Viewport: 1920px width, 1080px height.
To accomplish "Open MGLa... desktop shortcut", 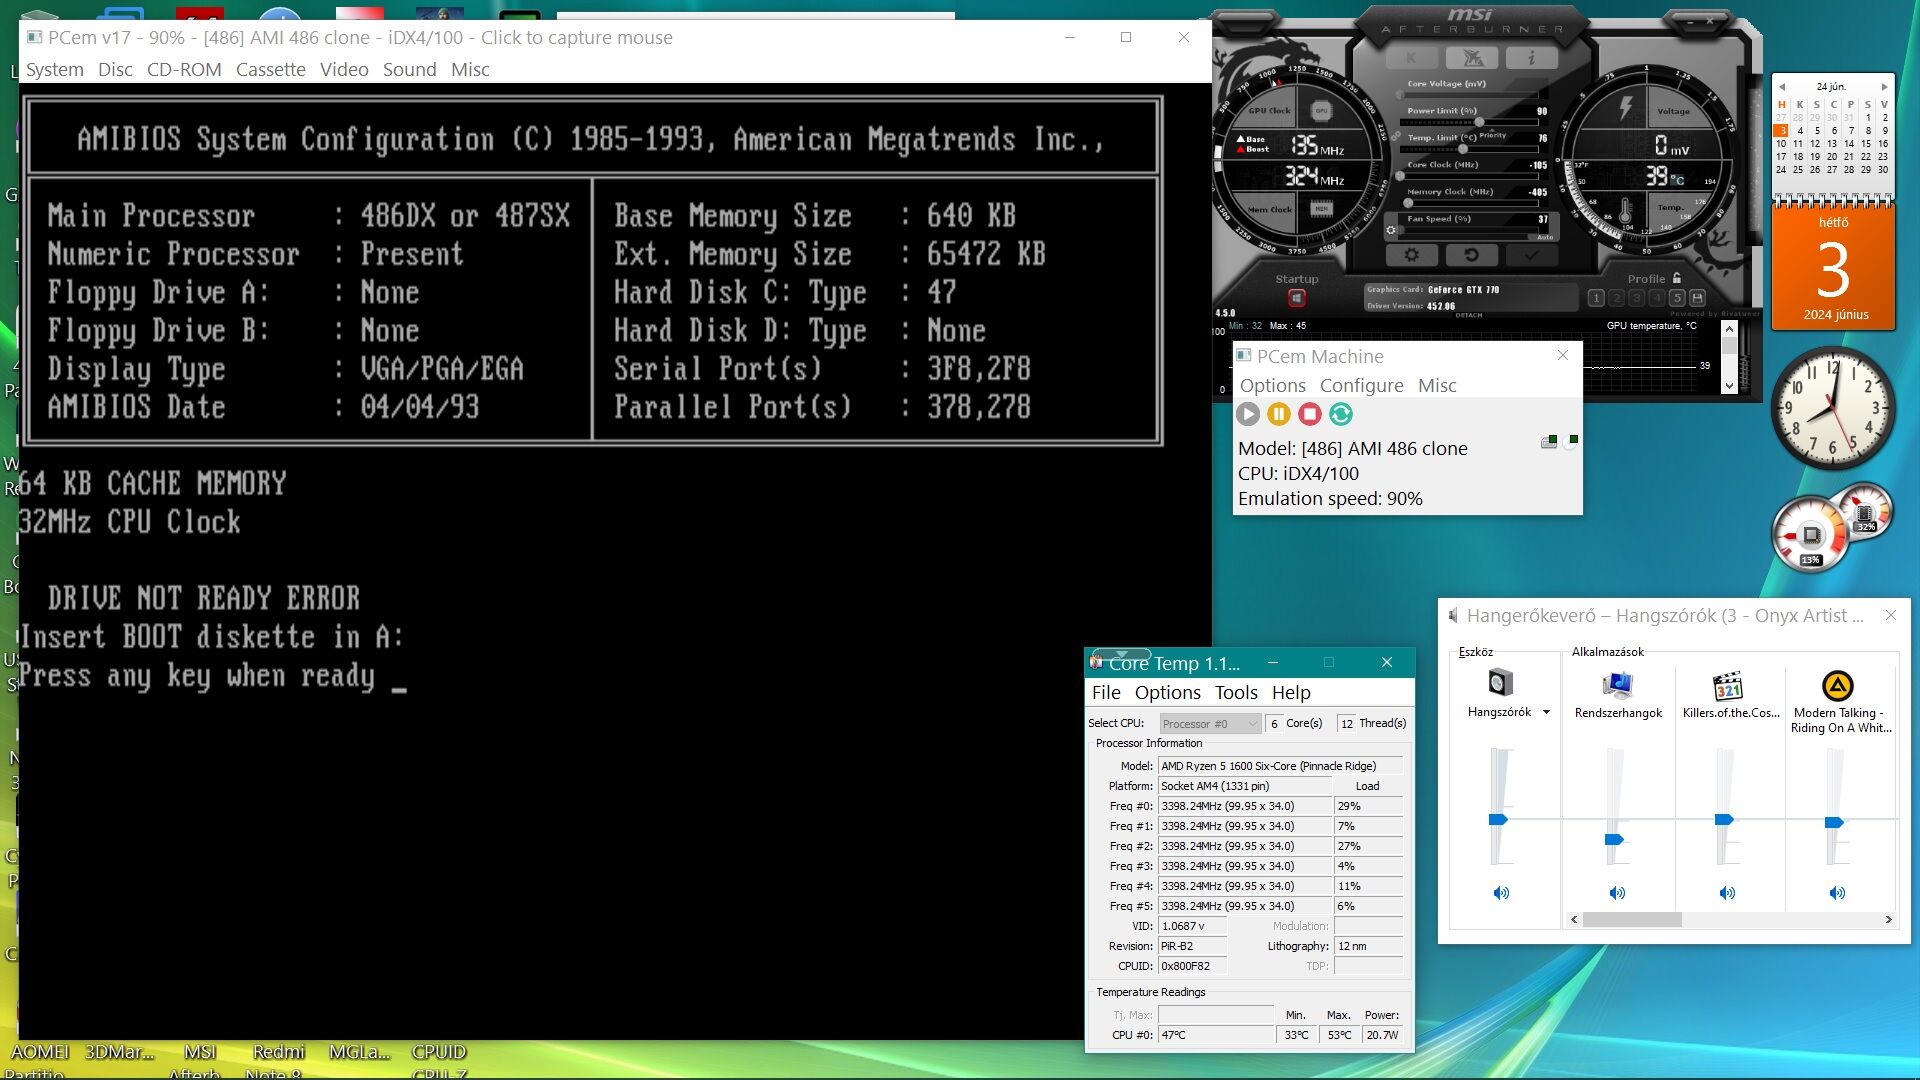I will [359, 1052].
